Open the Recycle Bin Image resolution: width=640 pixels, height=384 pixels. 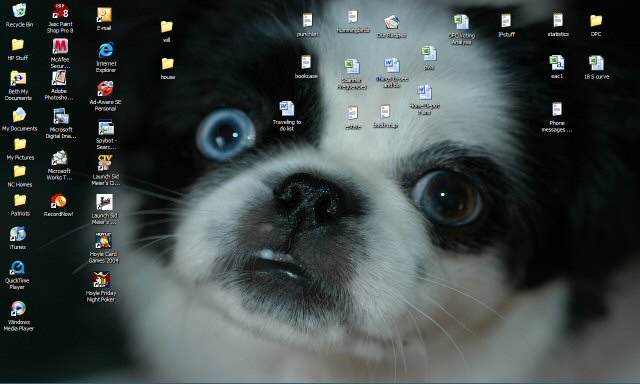[19, 11]
